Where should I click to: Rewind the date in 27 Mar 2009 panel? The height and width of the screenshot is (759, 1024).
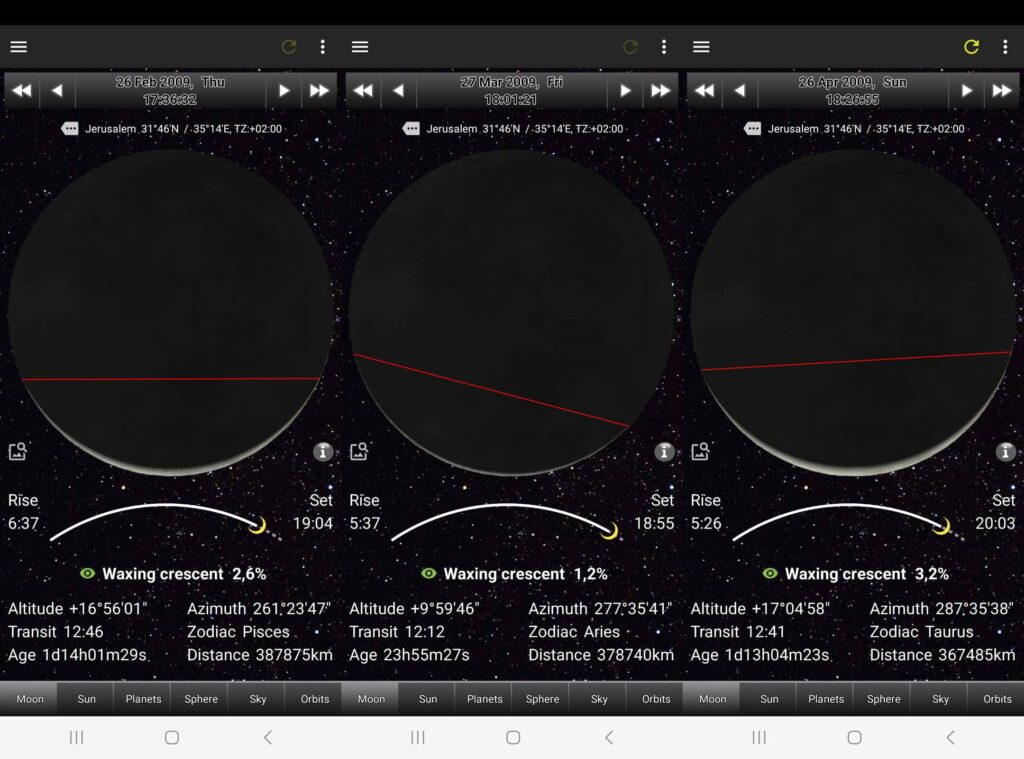click(363, 91)
